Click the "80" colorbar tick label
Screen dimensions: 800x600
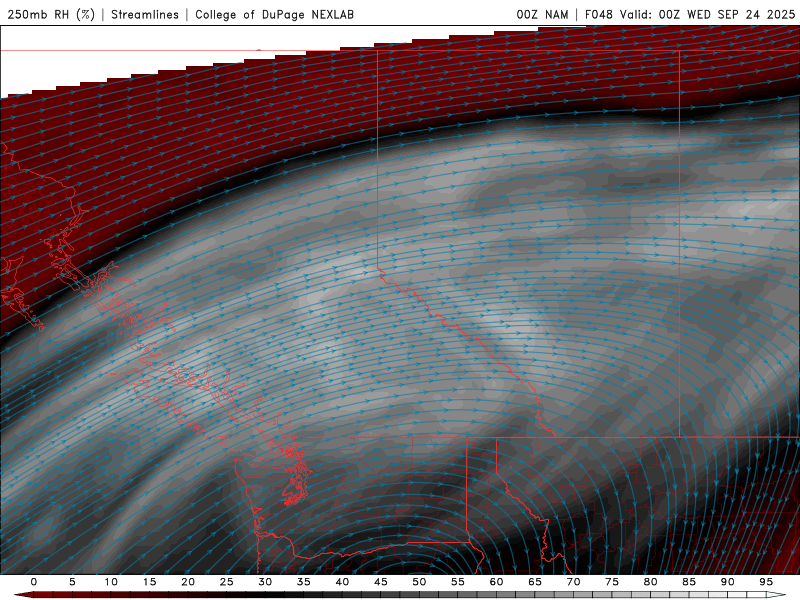pyautogui.click(x=650, y=582)
